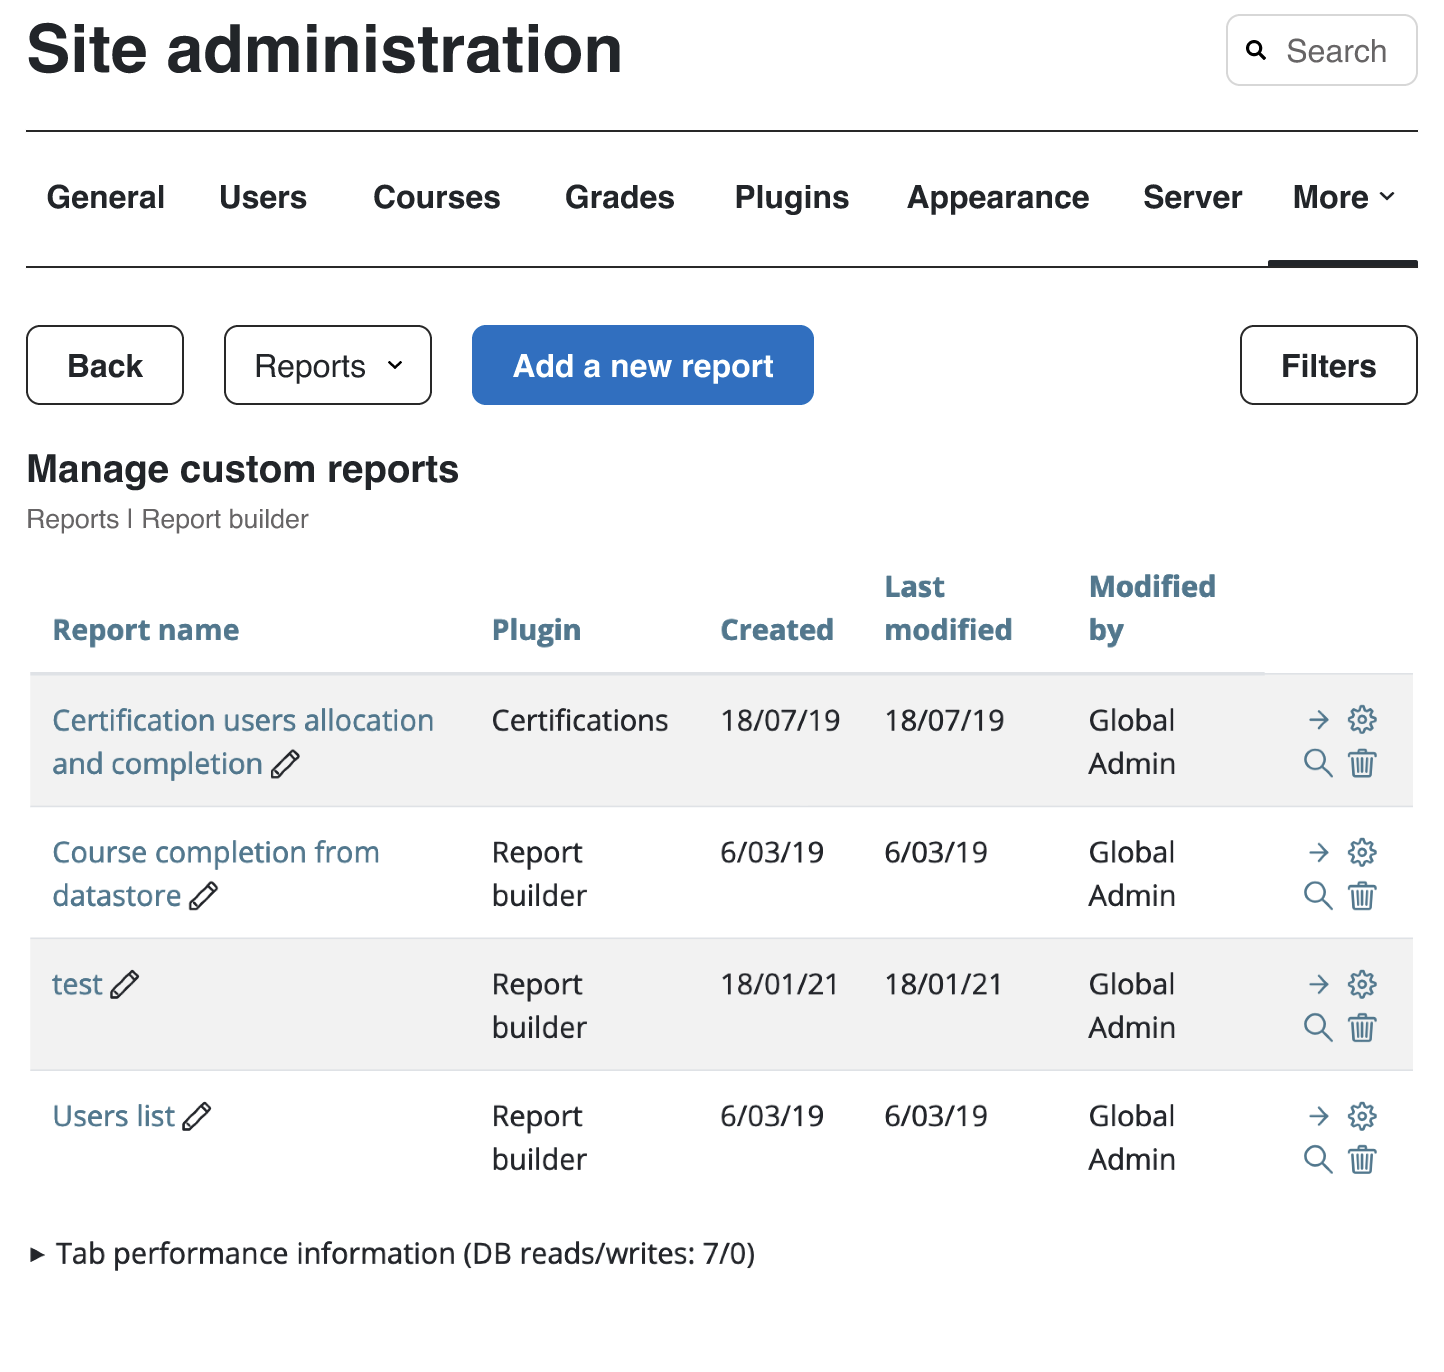Viewport: 1444px width, 1372px height.
Task: Click magnifier icon for the test report
Action: [1318, 1028]
